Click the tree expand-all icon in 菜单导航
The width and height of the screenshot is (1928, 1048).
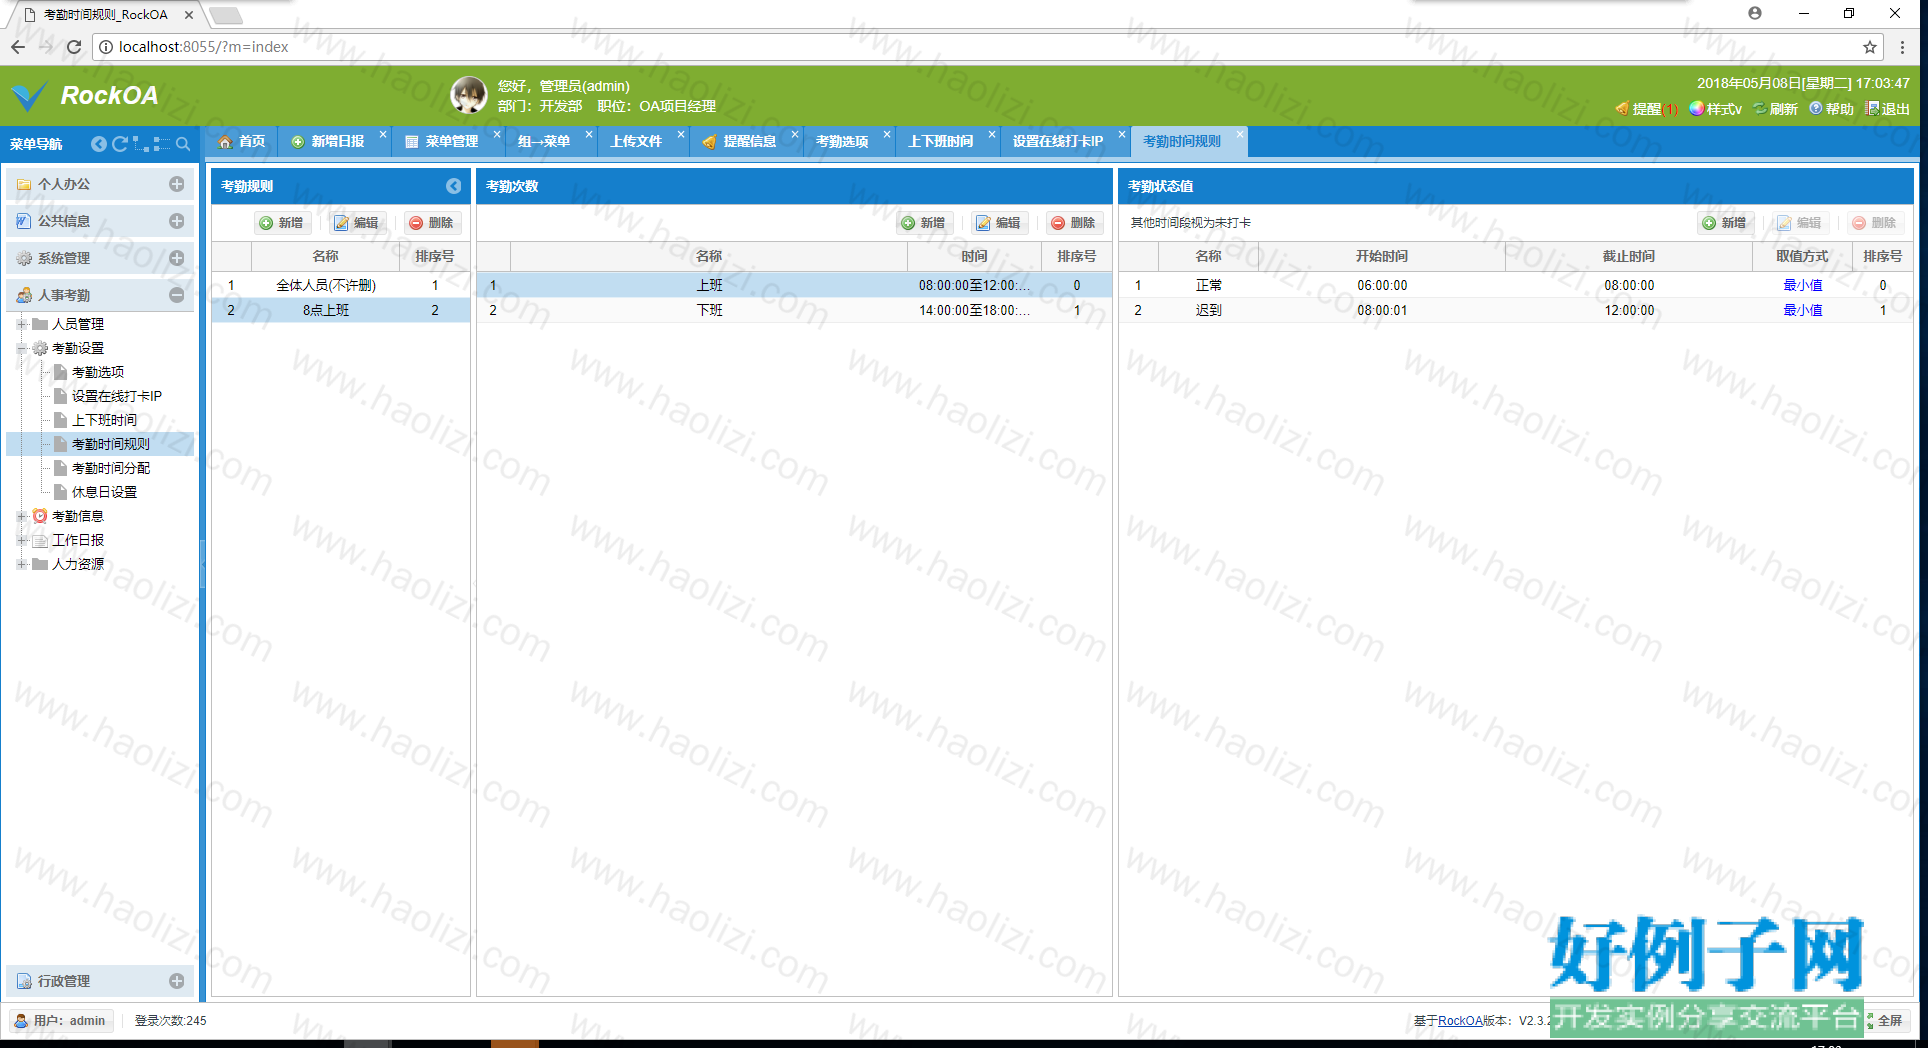[x=141, y=144]
